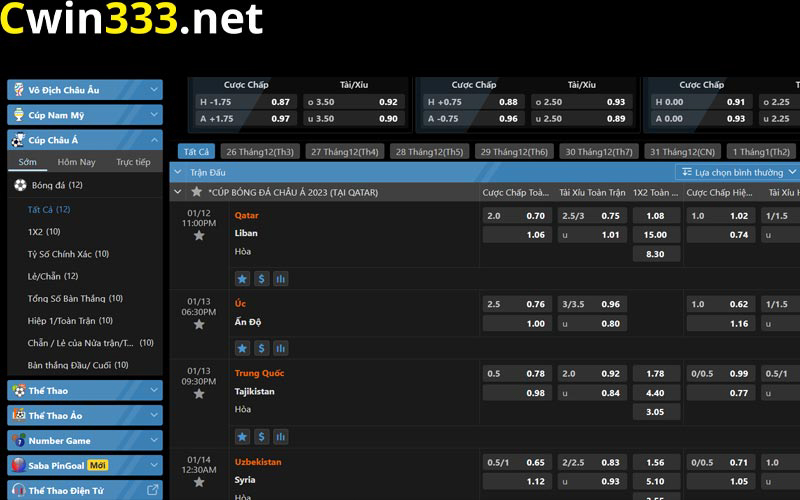
Task: Select the 31 Tháng12(CN) date tab
Action: (x=683, y=152)
